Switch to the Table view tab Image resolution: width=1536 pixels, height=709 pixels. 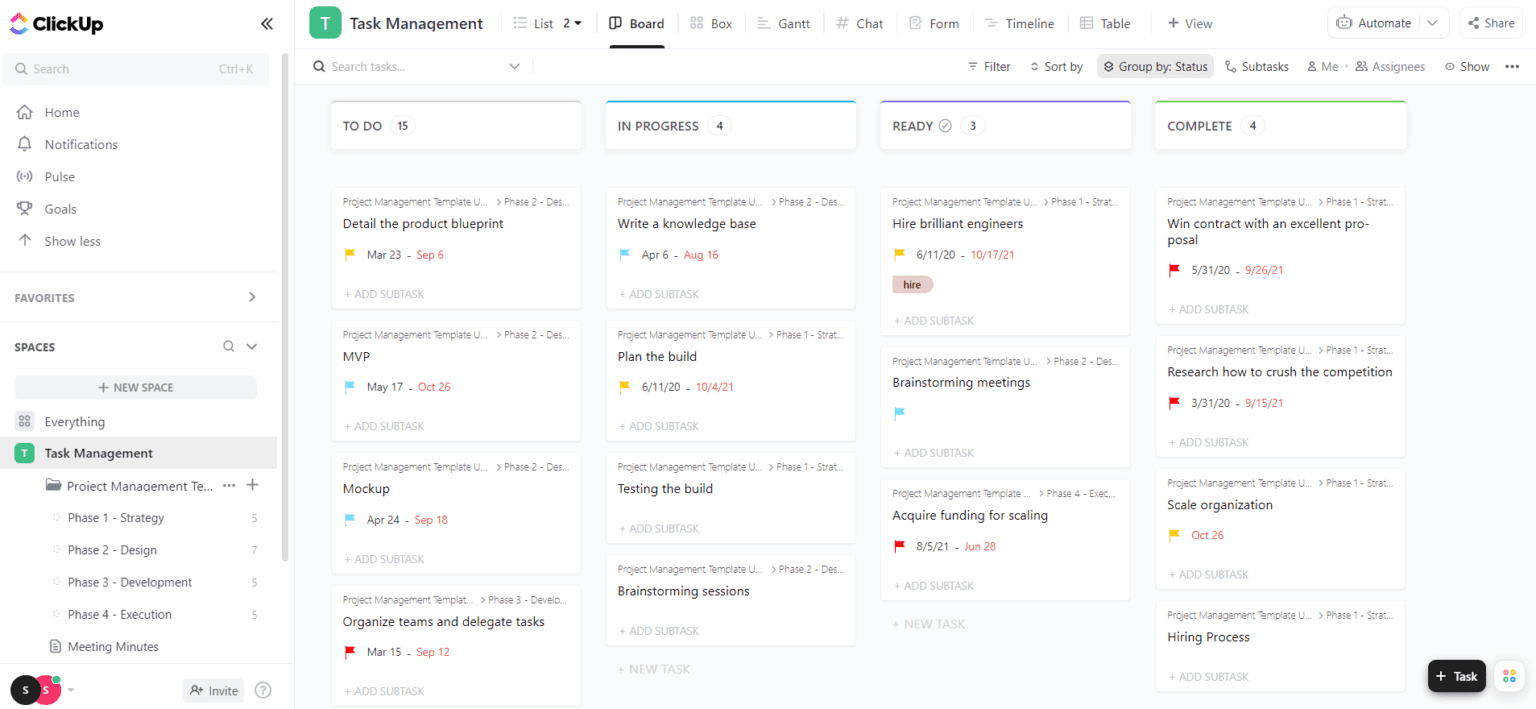[1106, 22]
